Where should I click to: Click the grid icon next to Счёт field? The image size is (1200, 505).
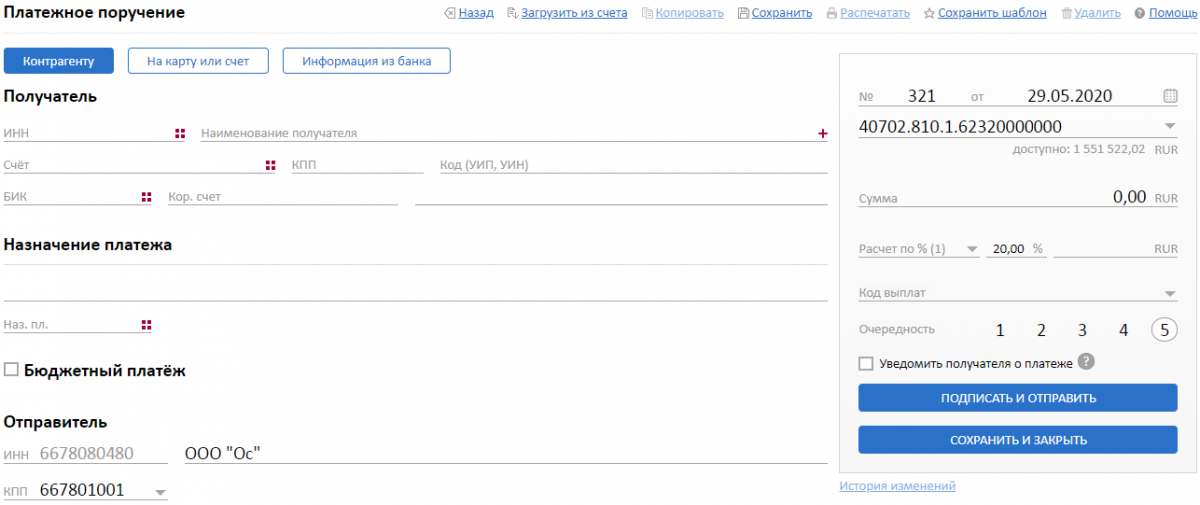tap(270, 165)
